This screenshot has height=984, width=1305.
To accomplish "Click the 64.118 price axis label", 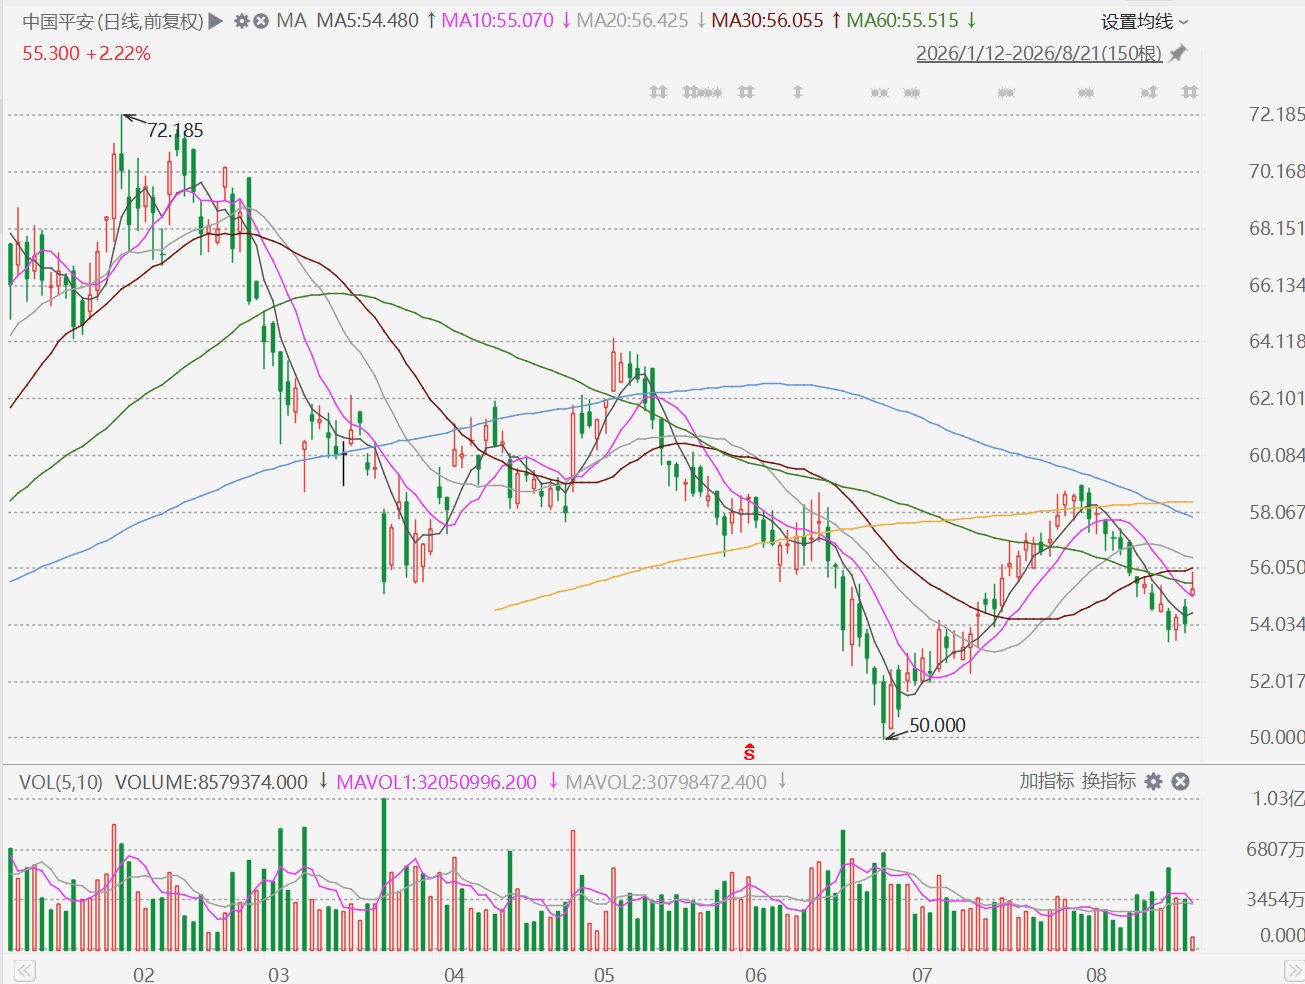I will tap(1276, 341).
